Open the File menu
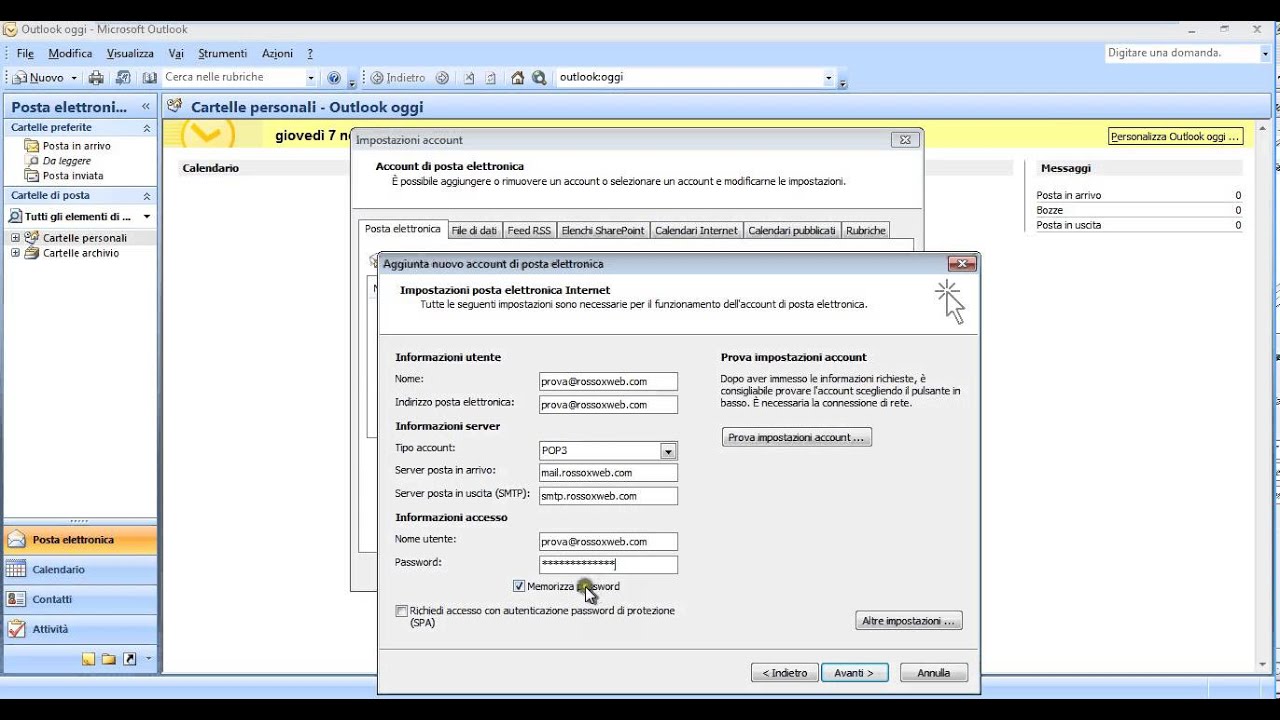 click(x=25, y=54)
